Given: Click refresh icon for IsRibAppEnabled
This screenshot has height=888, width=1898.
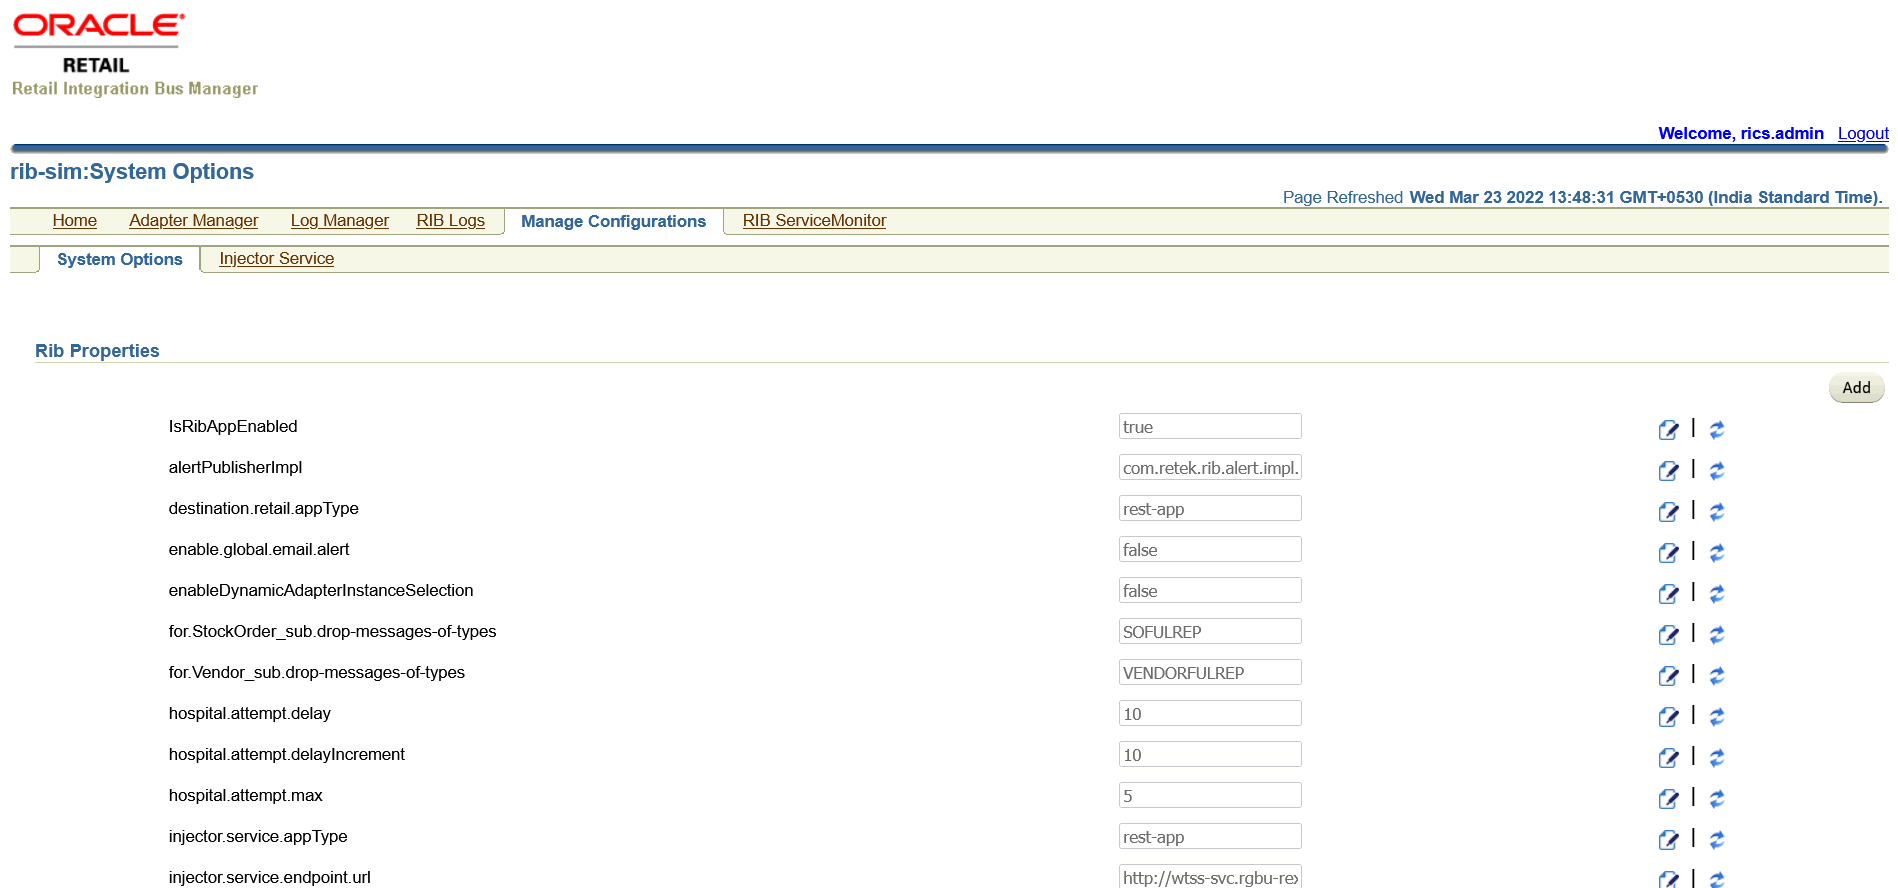Looking at the screenshot, I should (x=1717, y=430).
